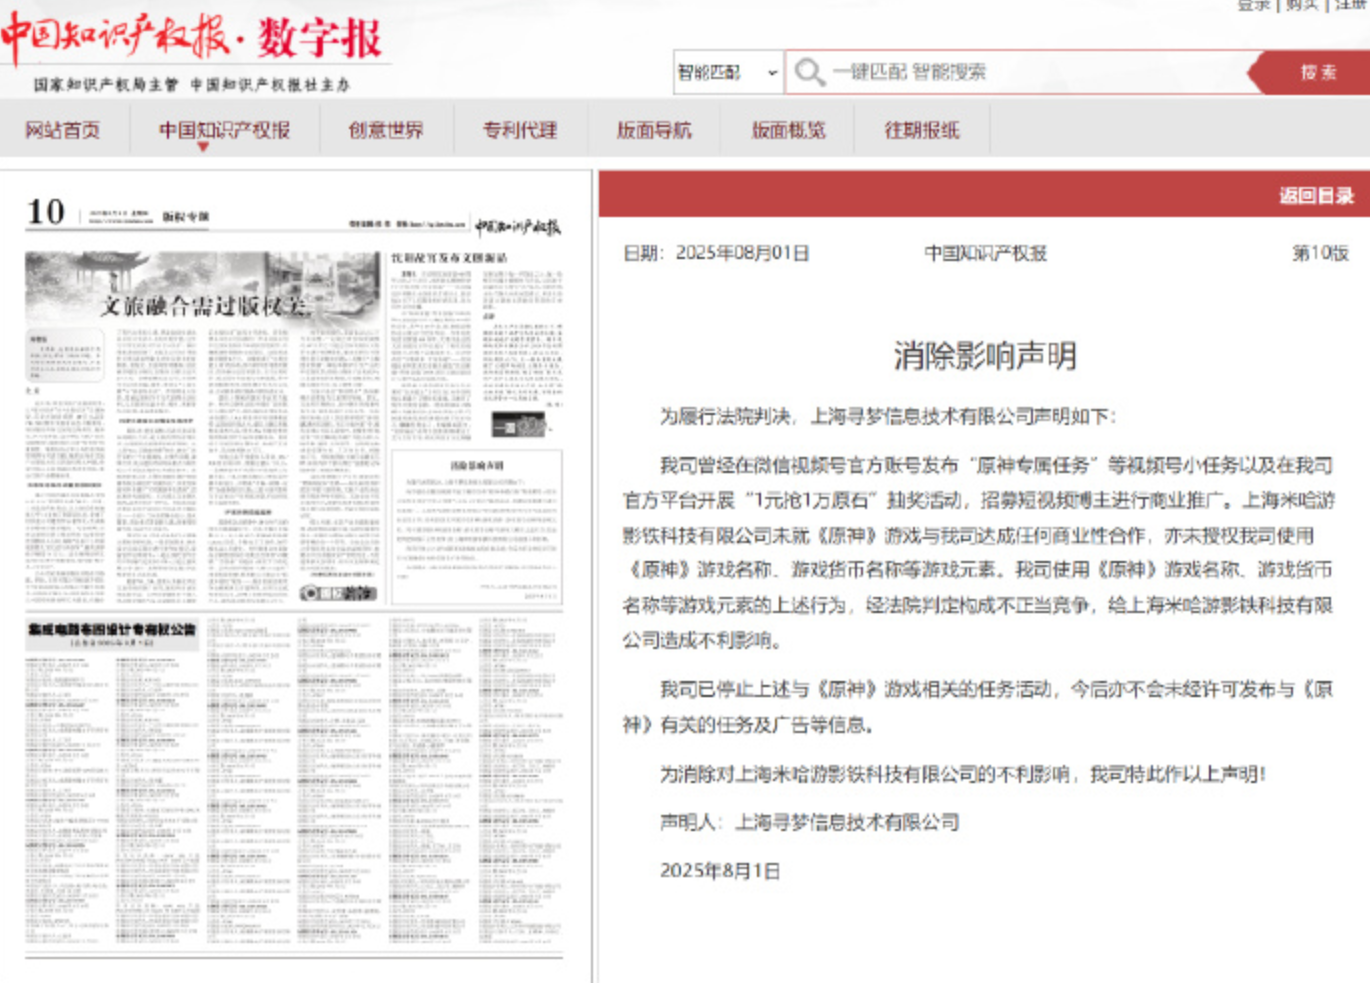The height and width of the screenshot is (983, 1370).
Task: Open the 文旅融合需过版权关 article on page thumbnail
Action: point(205,306)
